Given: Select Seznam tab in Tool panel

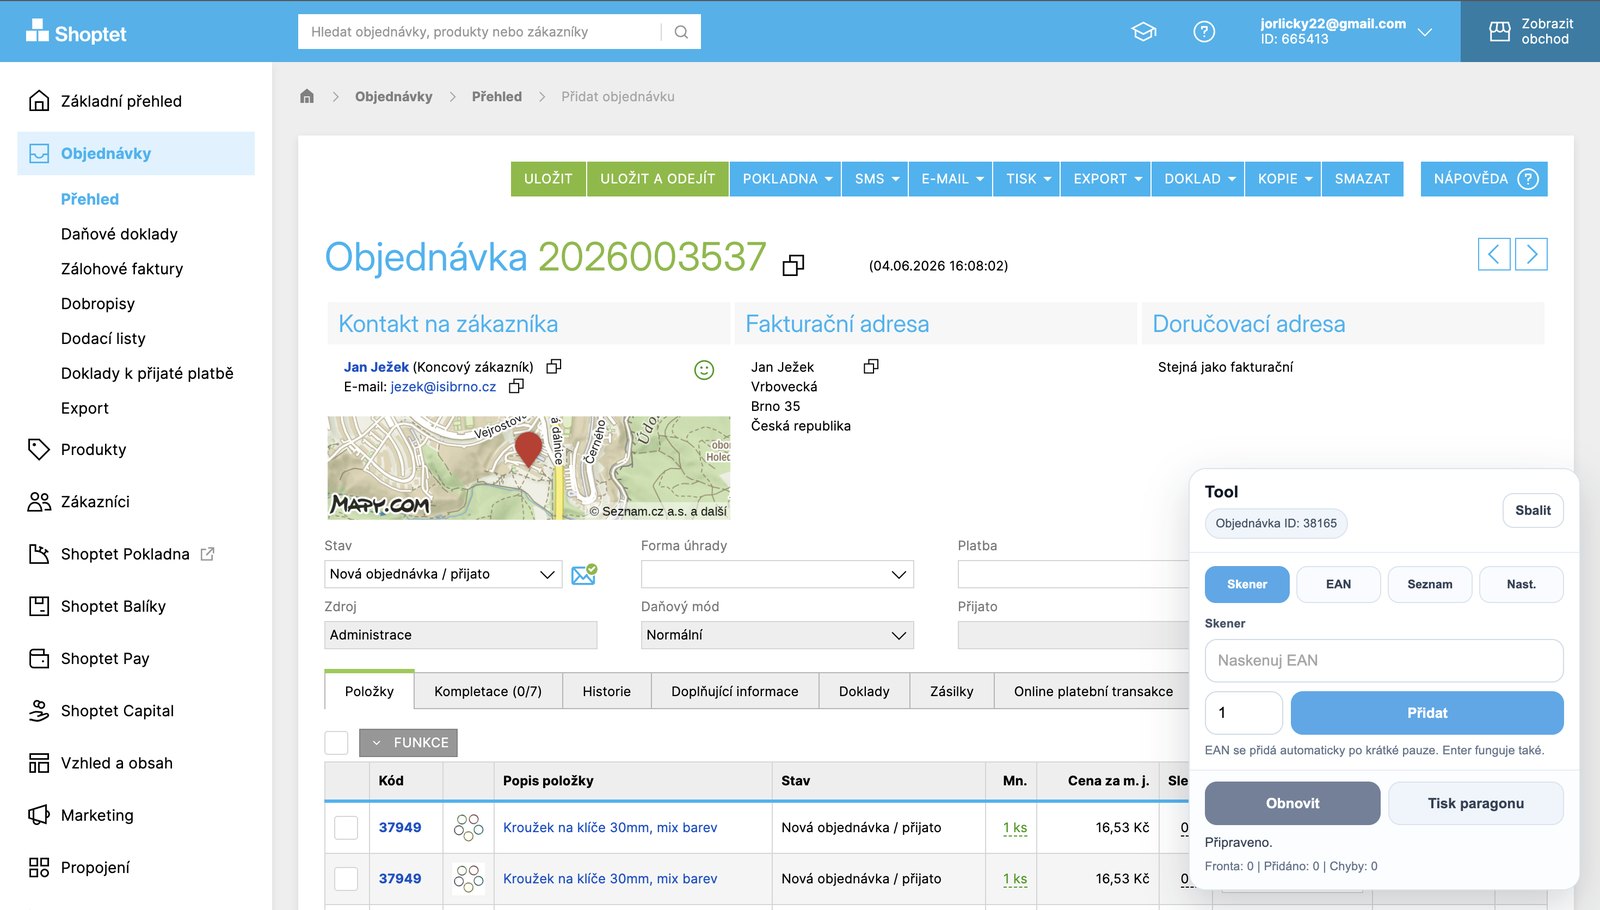Looking at the screenshot, I should click(1430, 584).
